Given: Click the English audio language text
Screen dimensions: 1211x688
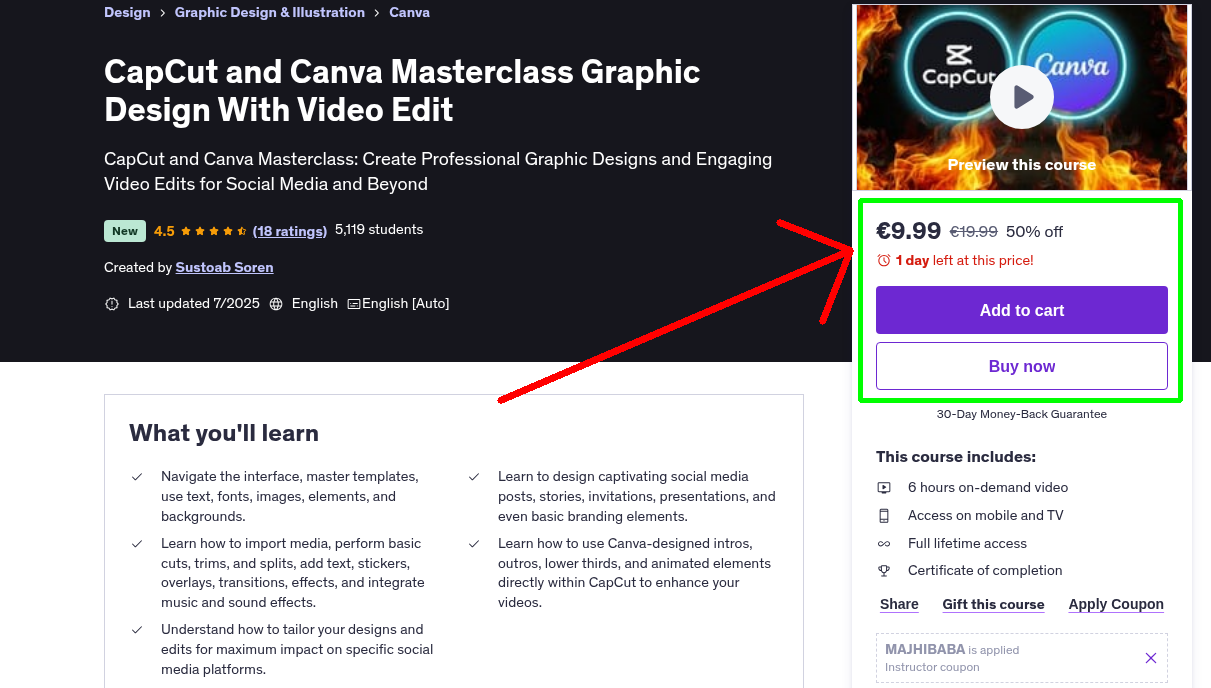Looking at the screenshot, I should click(315, 304).
